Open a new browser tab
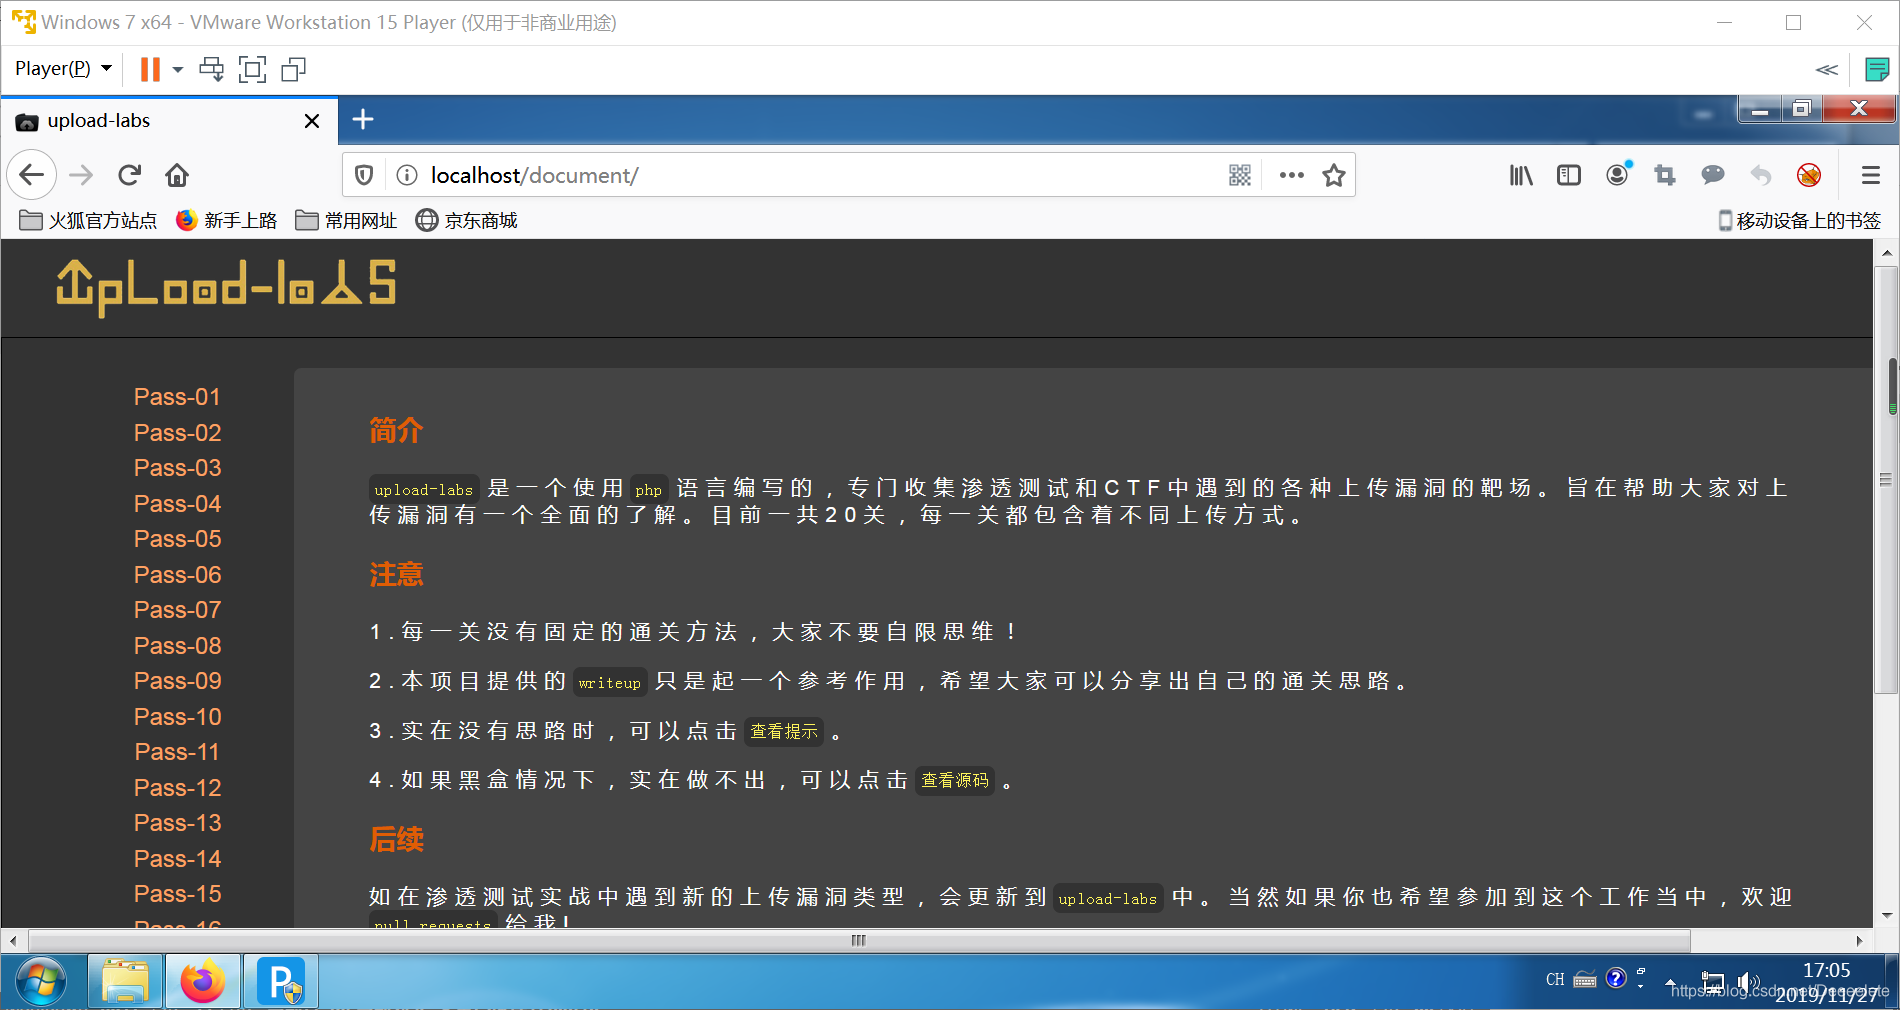The width and height of the screenshot is (1900, 1010). (363, 120)
